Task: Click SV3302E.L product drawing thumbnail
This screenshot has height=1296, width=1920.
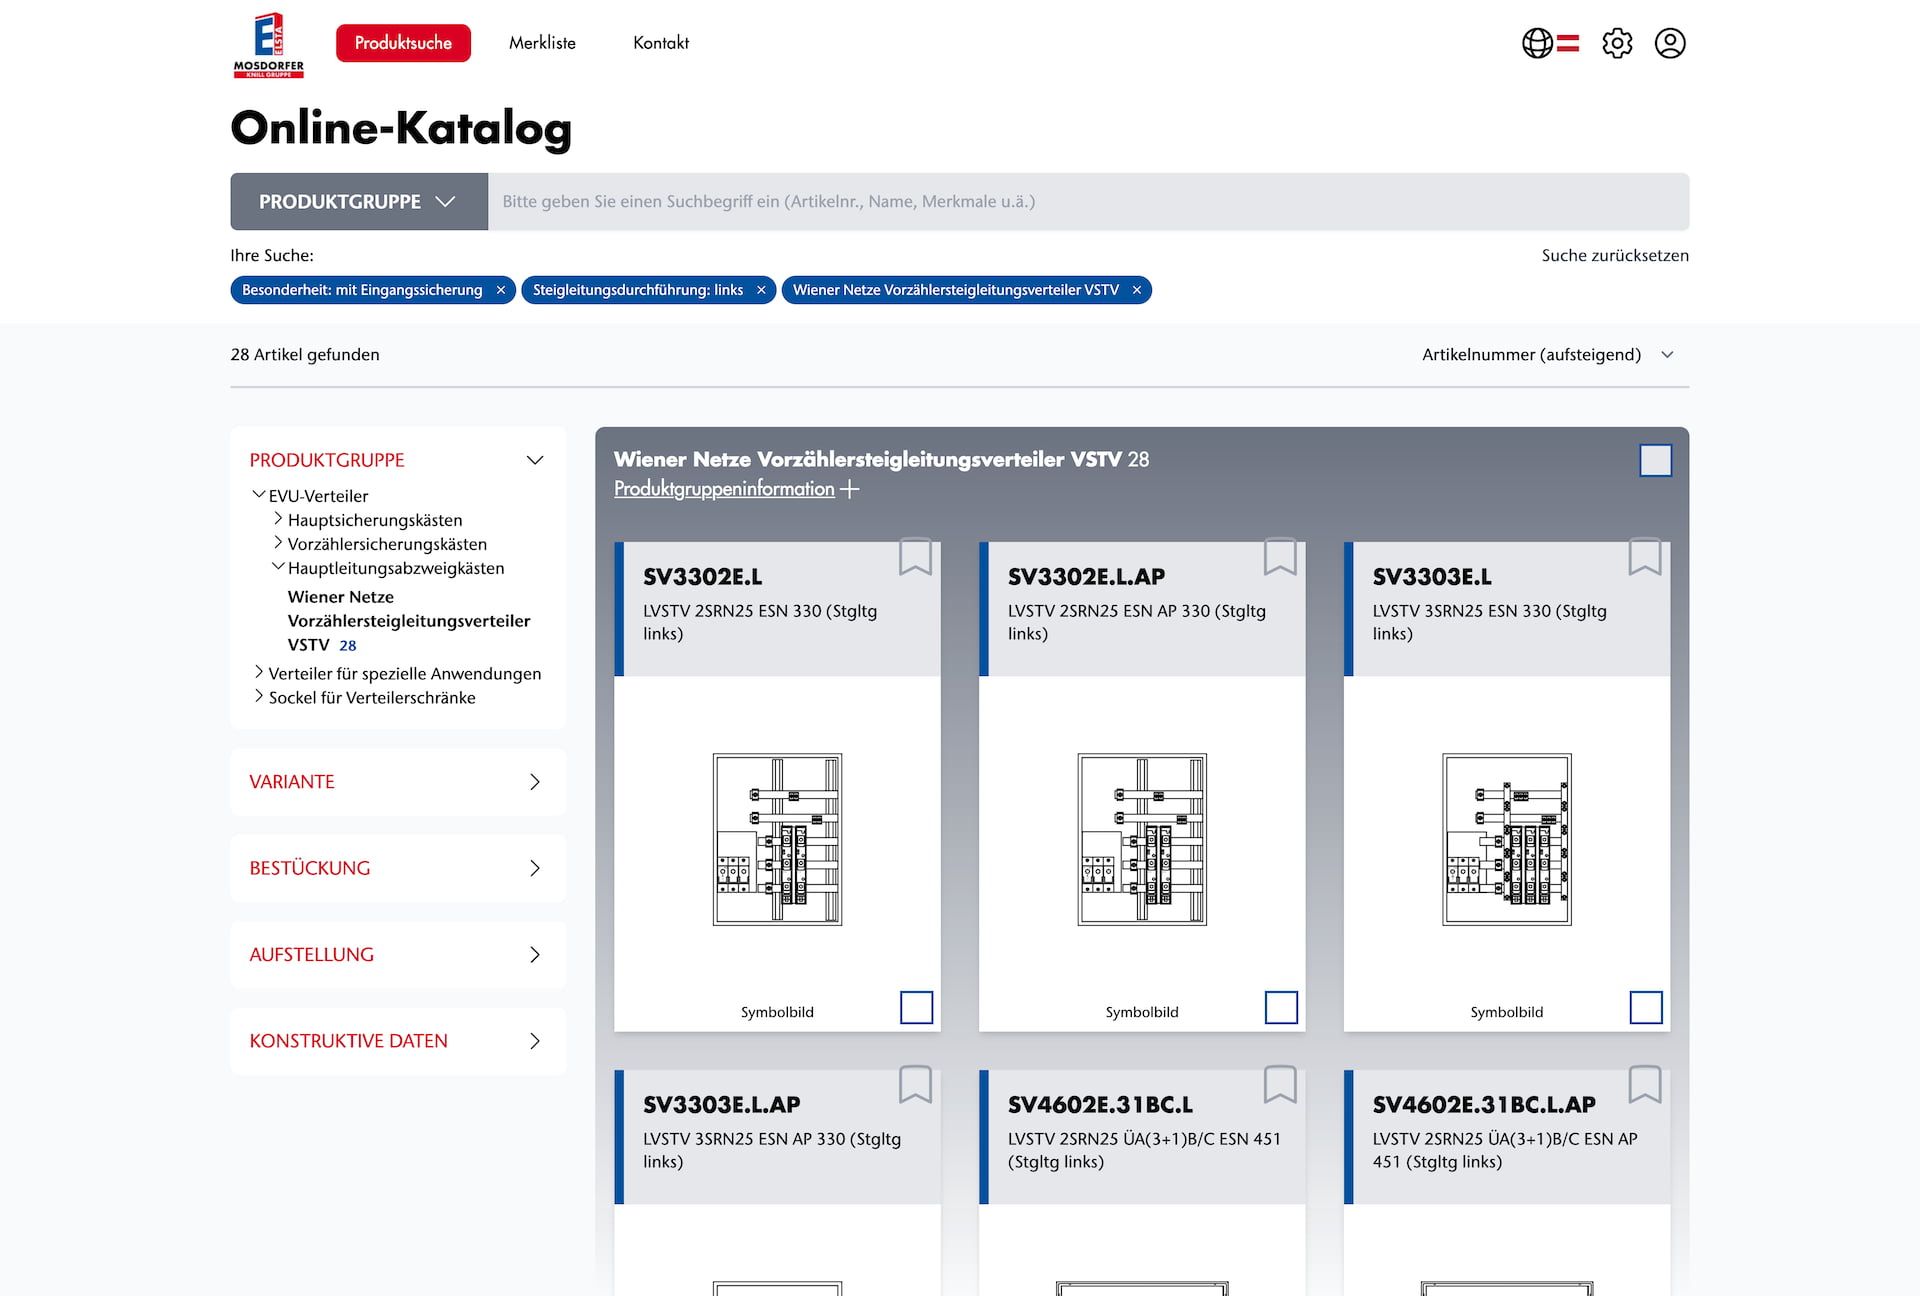Action: point(777,840)
